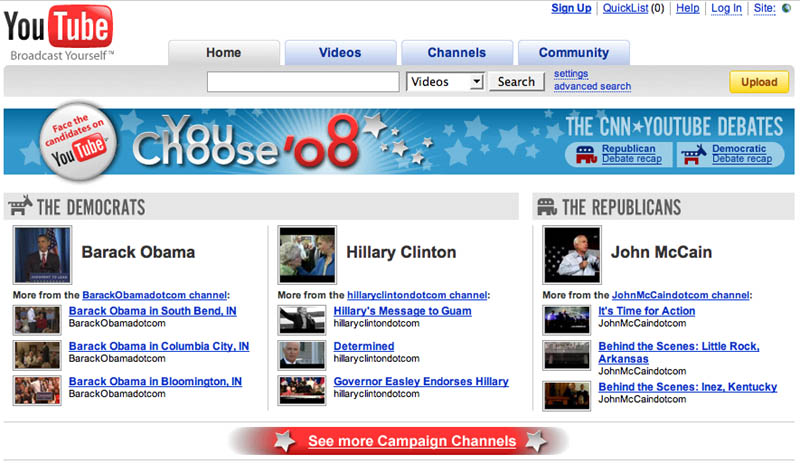Open Hillary's Message to Guam video

point(403,311)
